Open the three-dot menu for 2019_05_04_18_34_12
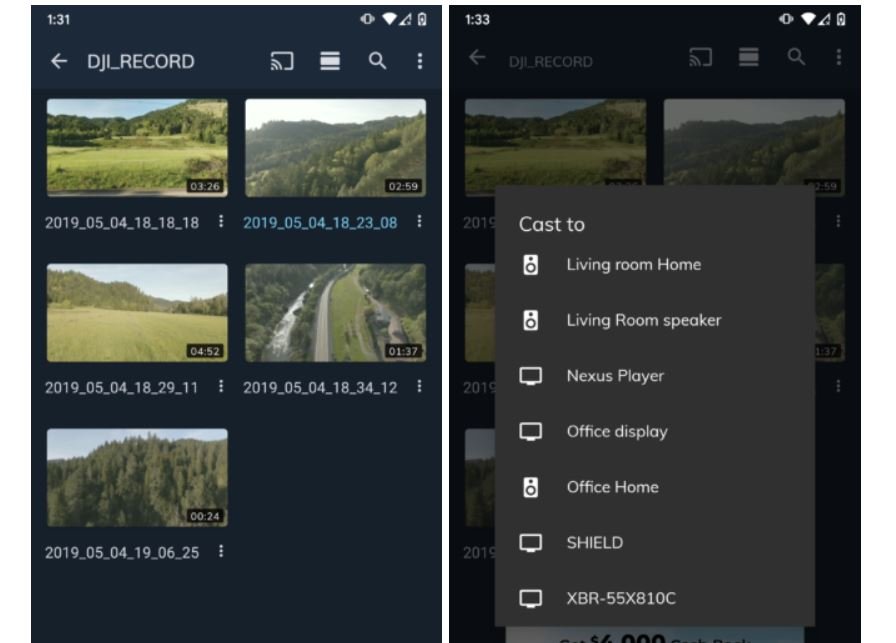 [419, 387]
